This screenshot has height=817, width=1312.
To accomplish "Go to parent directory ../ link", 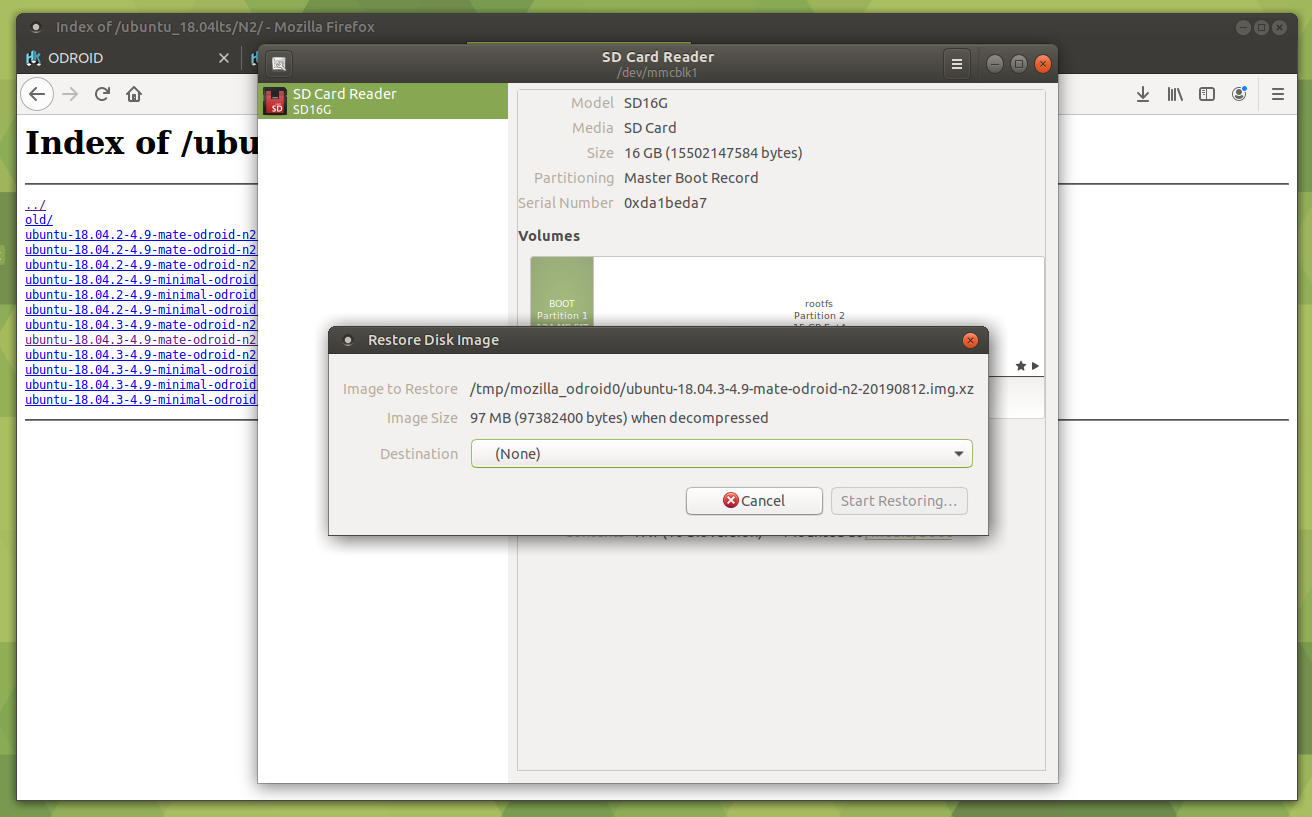I will [x=35, y=205].
